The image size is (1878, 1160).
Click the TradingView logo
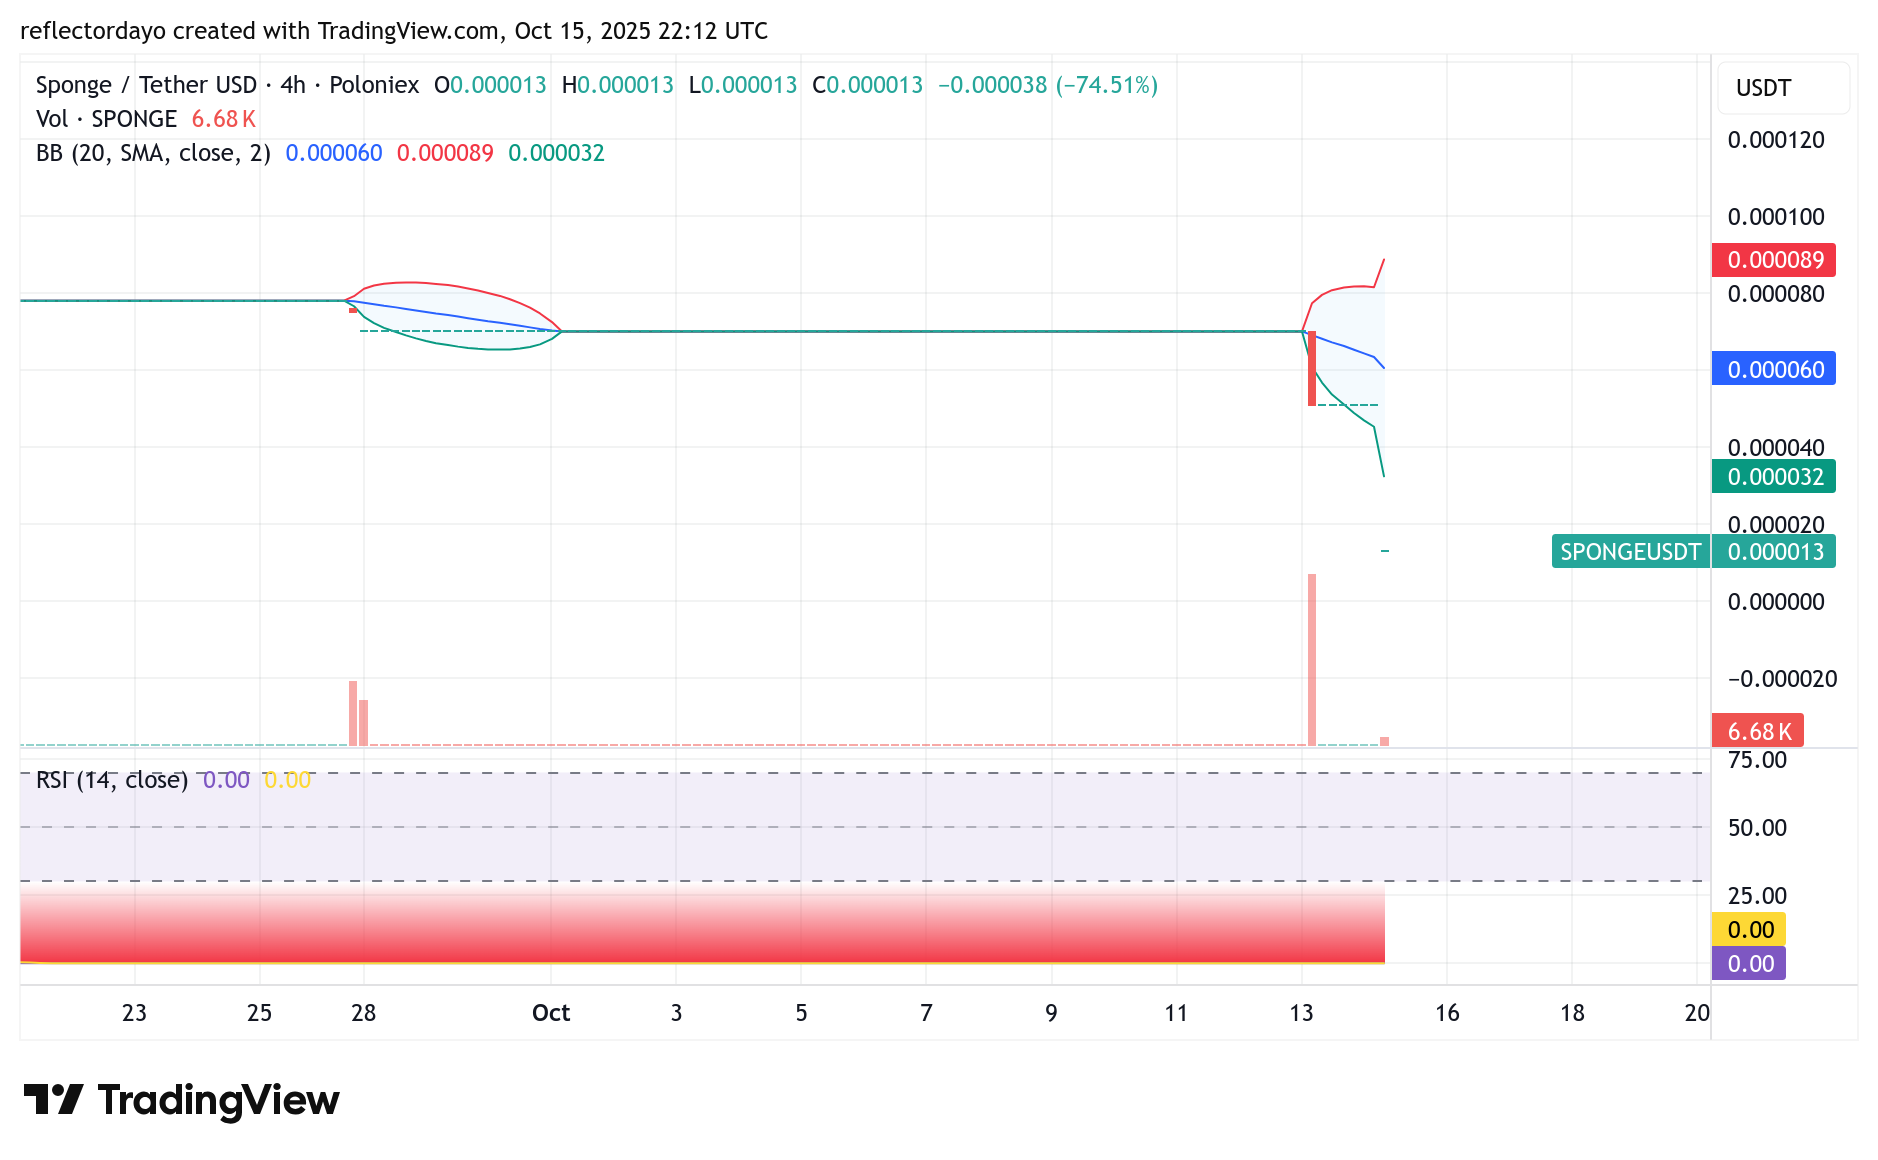click(181, 1100)
